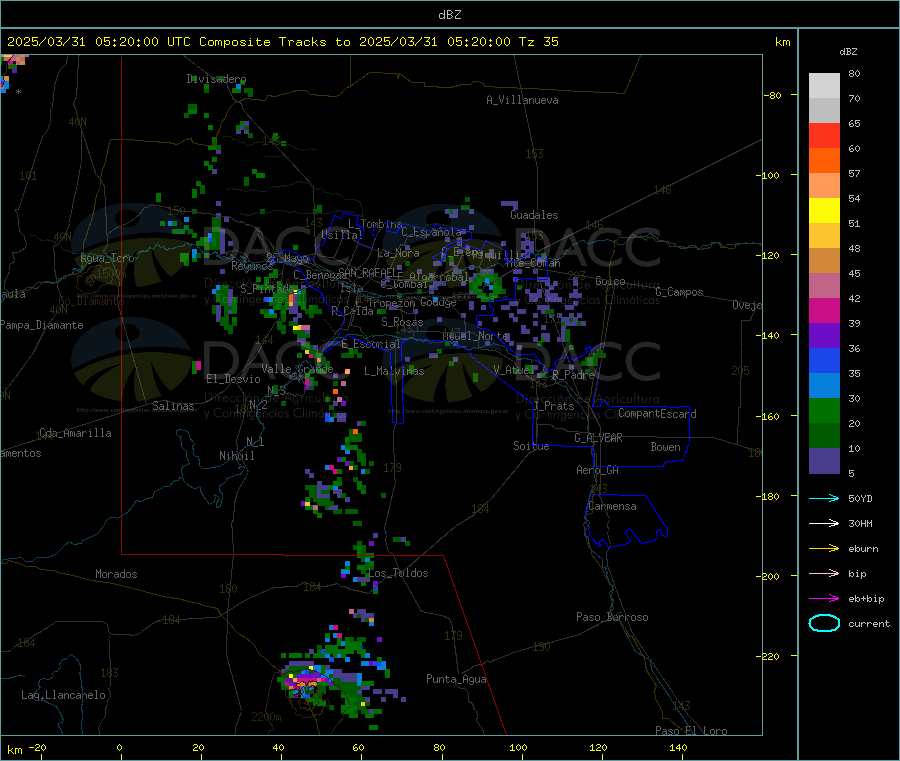Click the '100' tick on bottom km axis
Viewport: 900px width, 761px height.
coord(518,747)
